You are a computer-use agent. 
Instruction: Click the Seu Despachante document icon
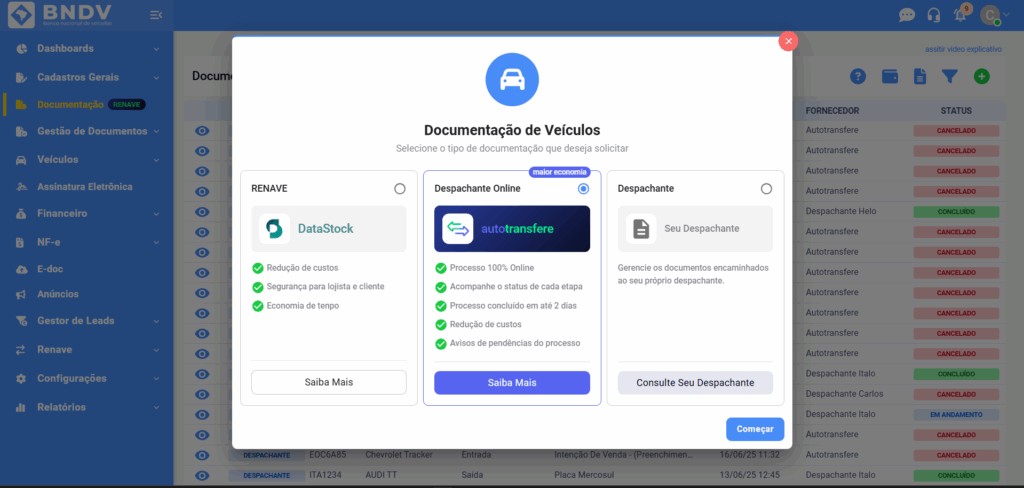pyautogui.click(x=641, y=229)
